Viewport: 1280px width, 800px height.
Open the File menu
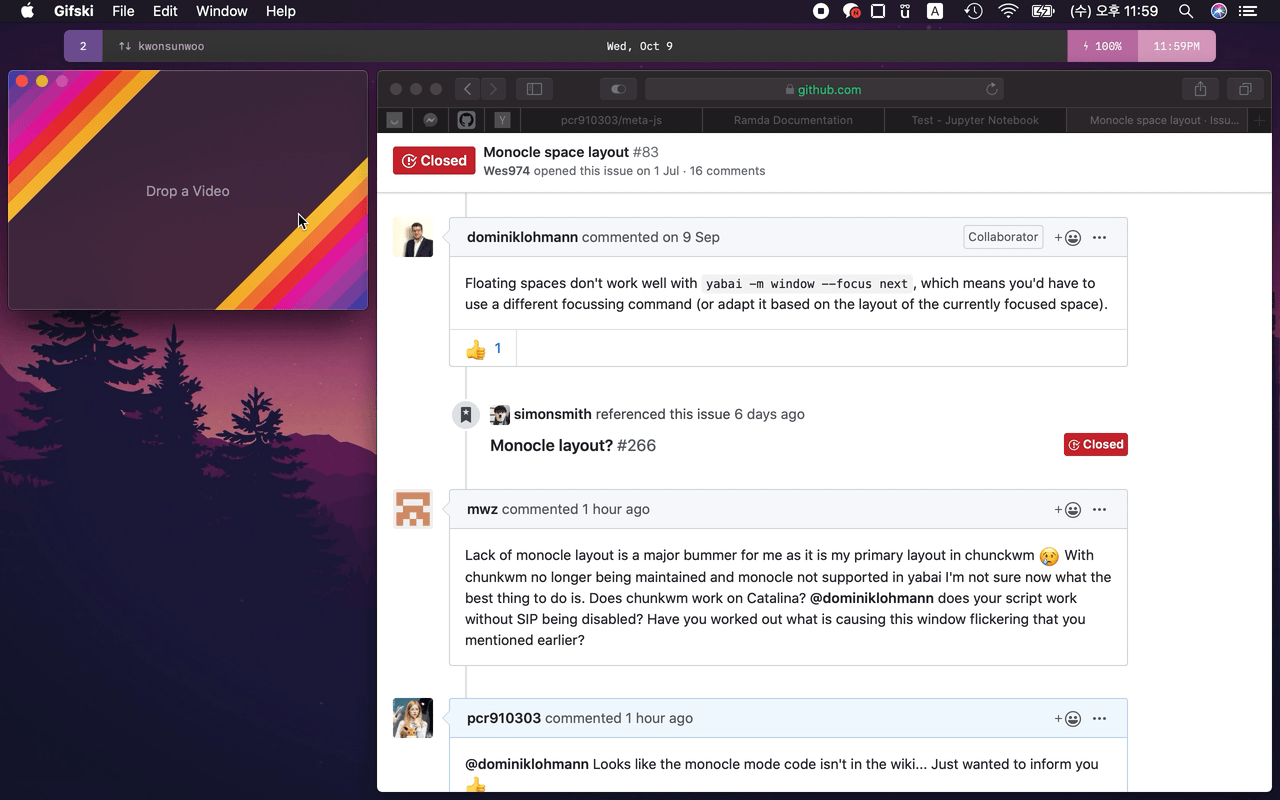coord(123,11)
